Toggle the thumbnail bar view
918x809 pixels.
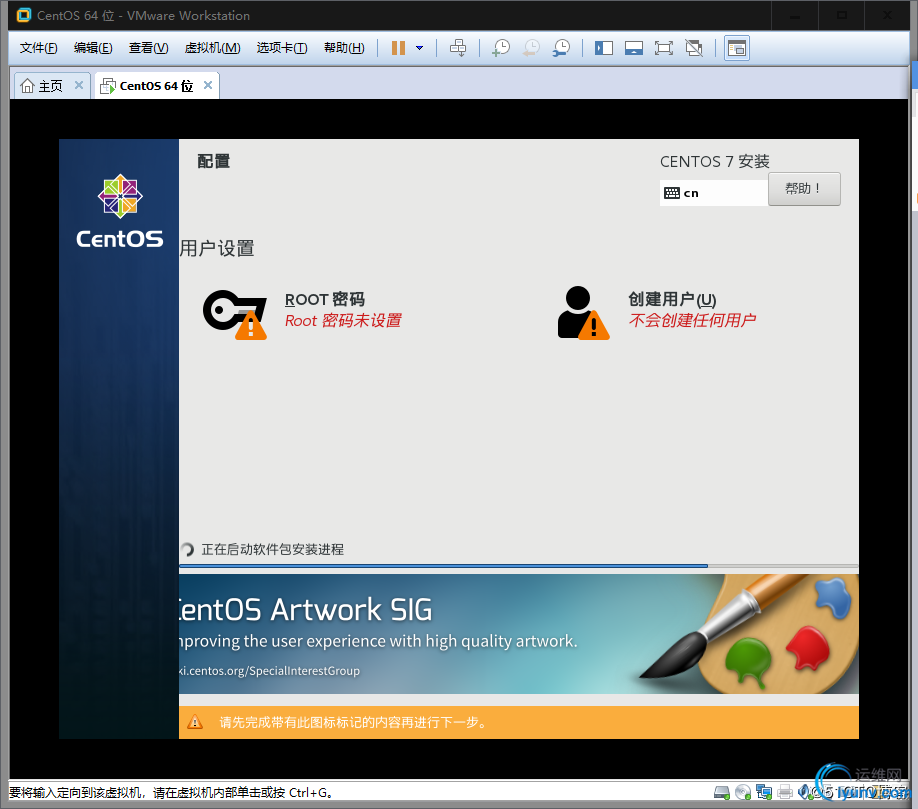(x=633, y=48)
